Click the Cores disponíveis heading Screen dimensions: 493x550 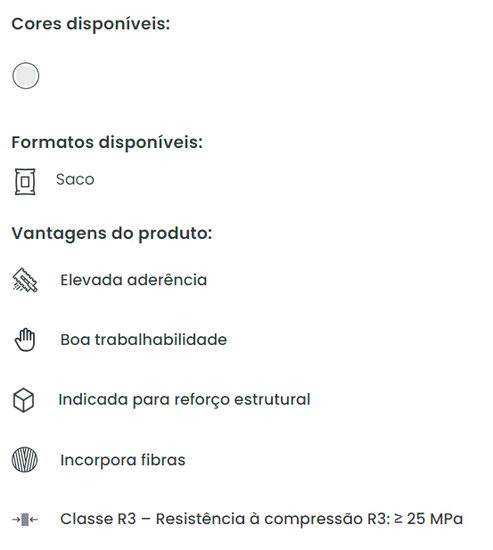[x=91, y=24]
